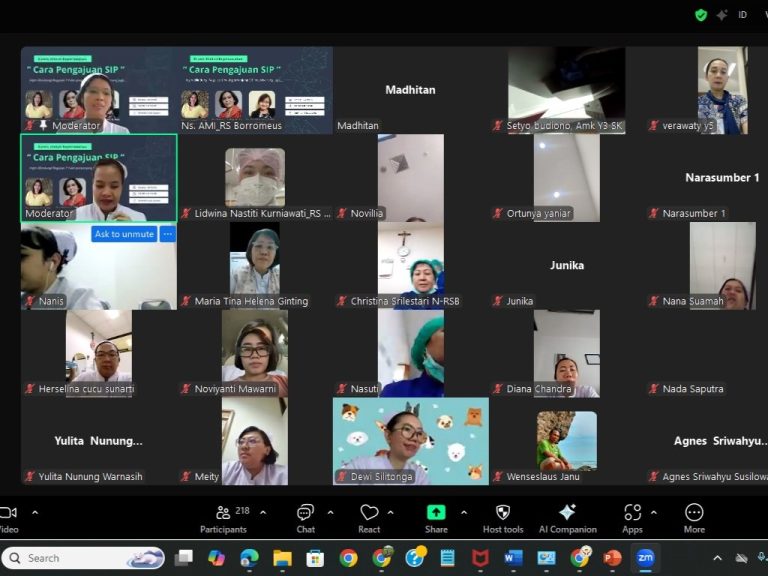Toggle the Video camera button
Viewport: 768px width, 576px height.
[8, 514]
